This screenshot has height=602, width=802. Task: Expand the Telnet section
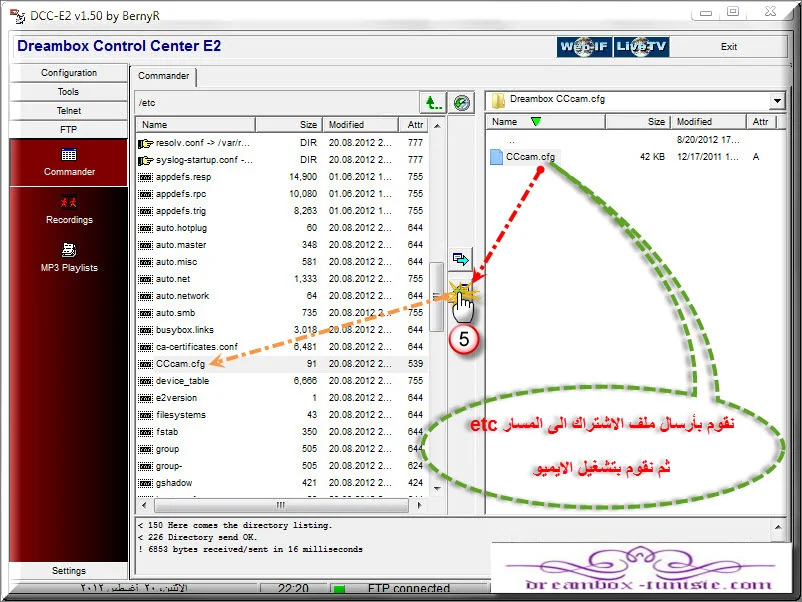click(x=69, y=111)
